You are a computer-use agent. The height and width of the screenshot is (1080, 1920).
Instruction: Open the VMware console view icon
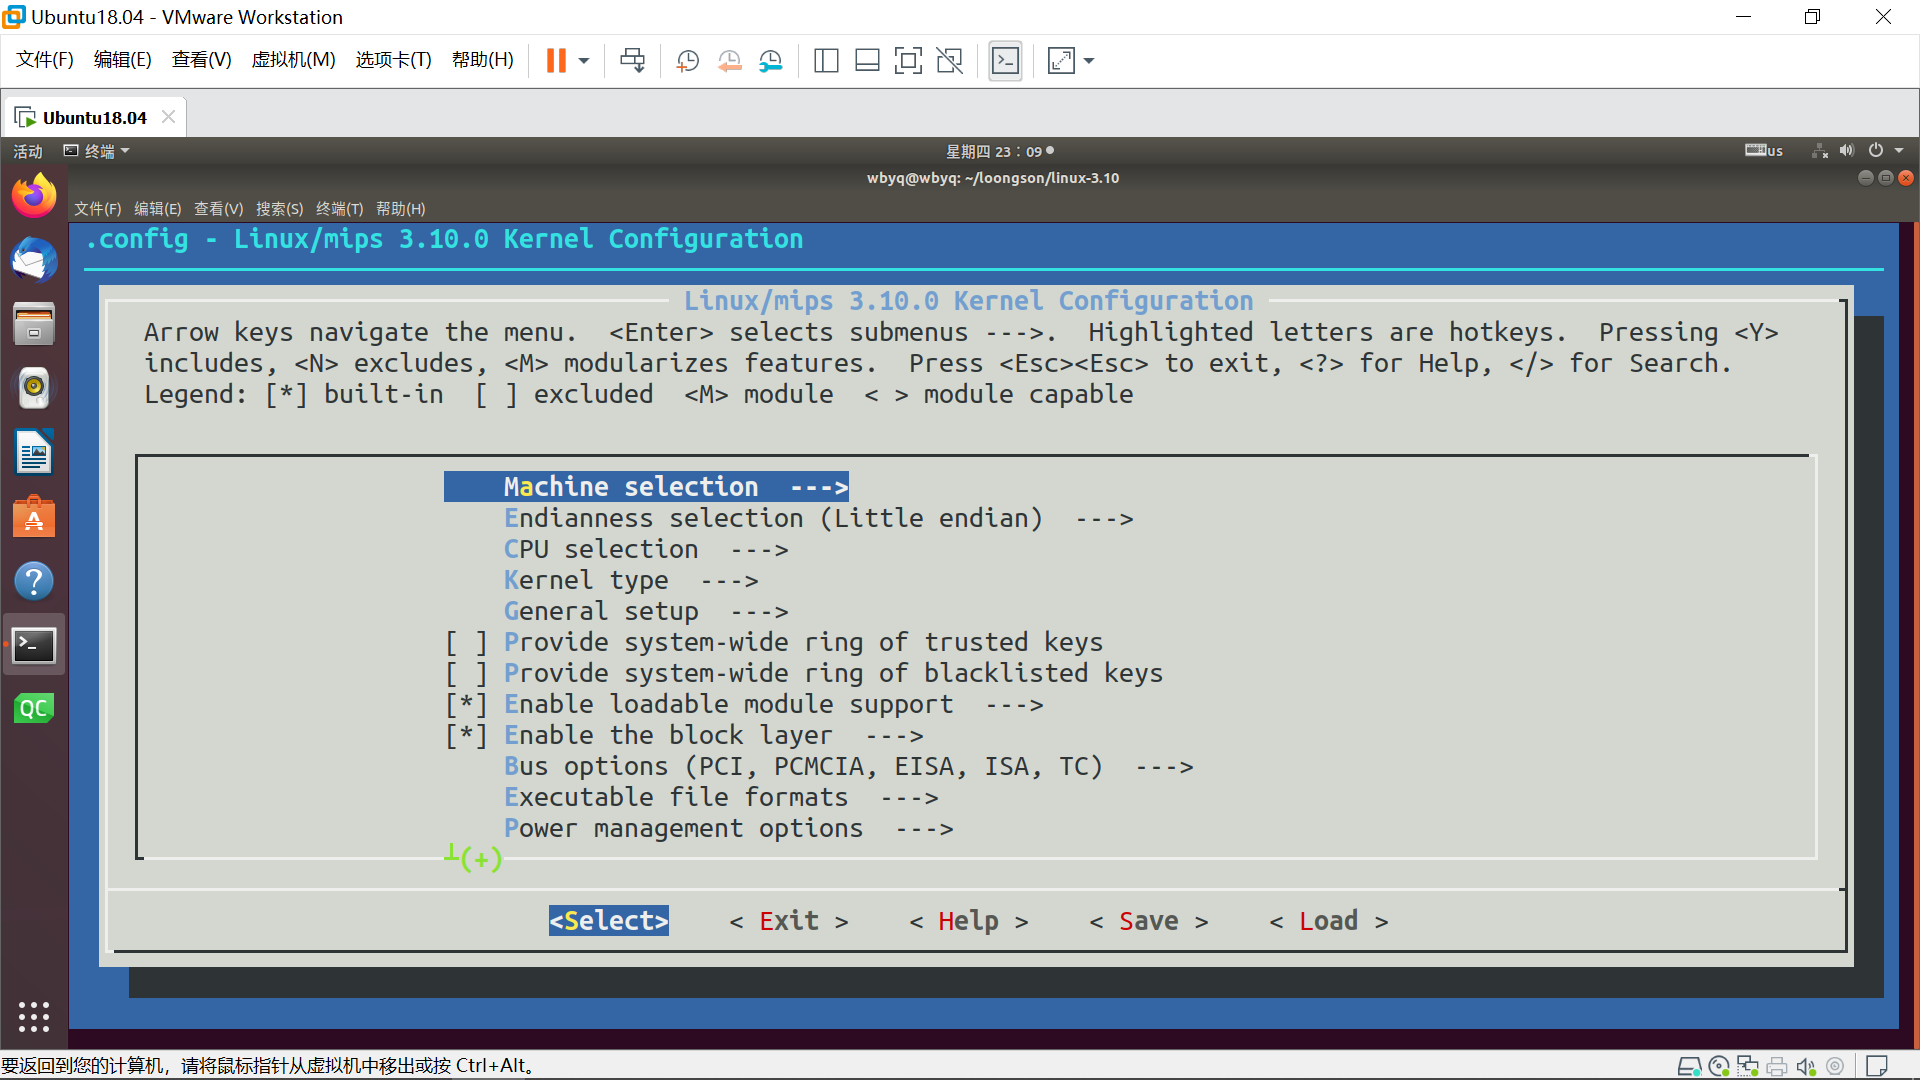[x=1005, y=61]
